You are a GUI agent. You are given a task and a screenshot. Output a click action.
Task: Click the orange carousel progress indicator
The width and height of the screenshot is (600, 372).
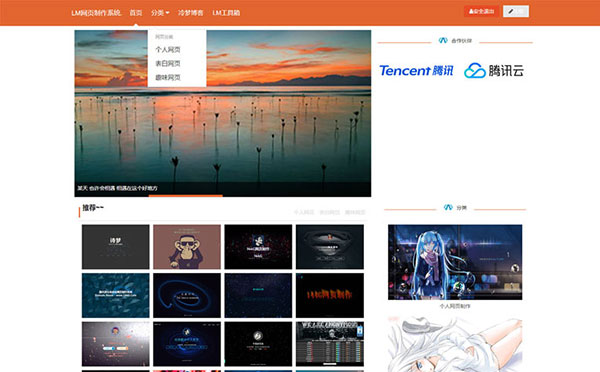(x=186, y=196)
